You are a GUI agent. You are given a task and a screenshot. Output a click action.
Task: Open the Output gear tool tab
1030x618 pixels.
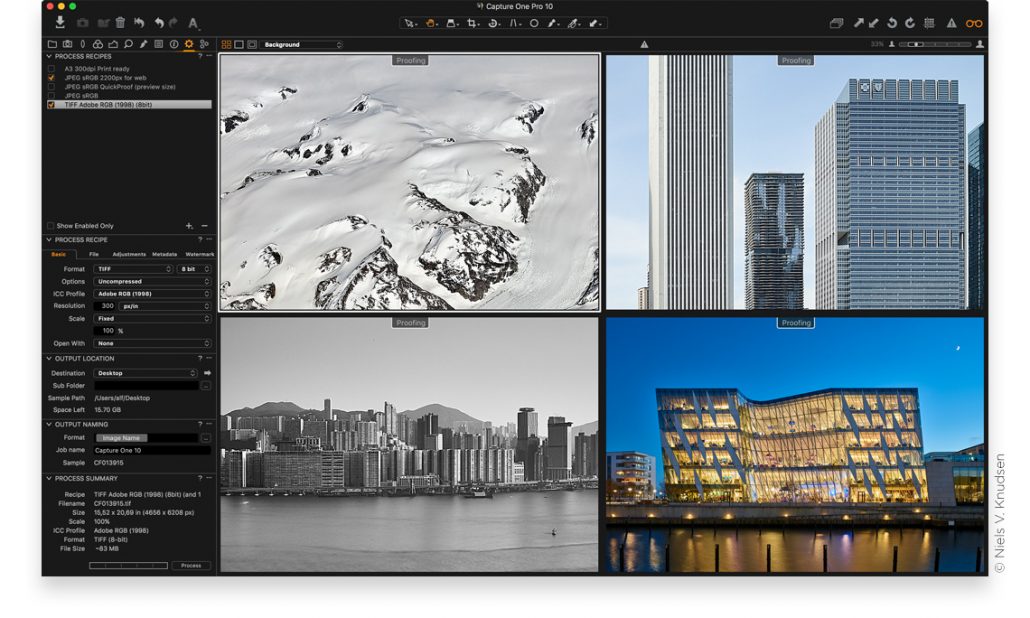(x=189, y=44)
